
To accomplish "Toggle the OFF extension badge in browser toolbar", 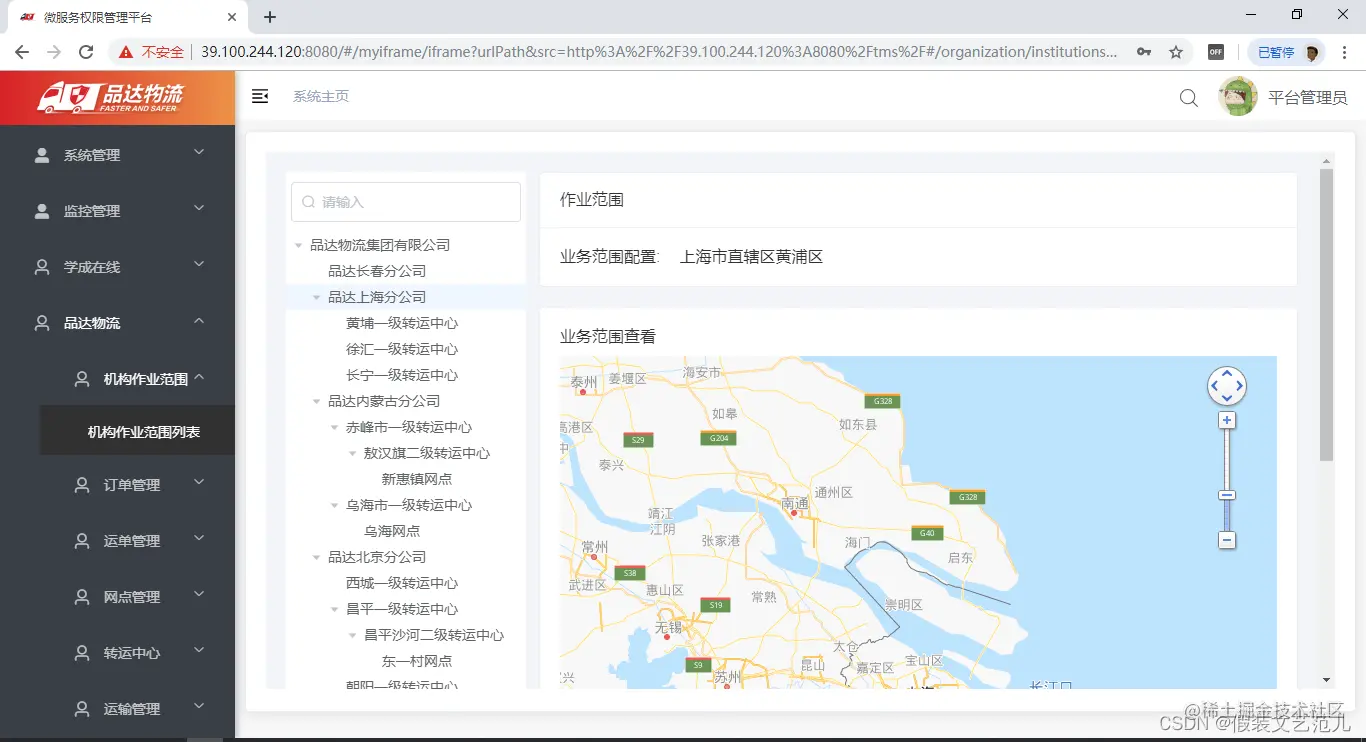I will click(1216, 51).
